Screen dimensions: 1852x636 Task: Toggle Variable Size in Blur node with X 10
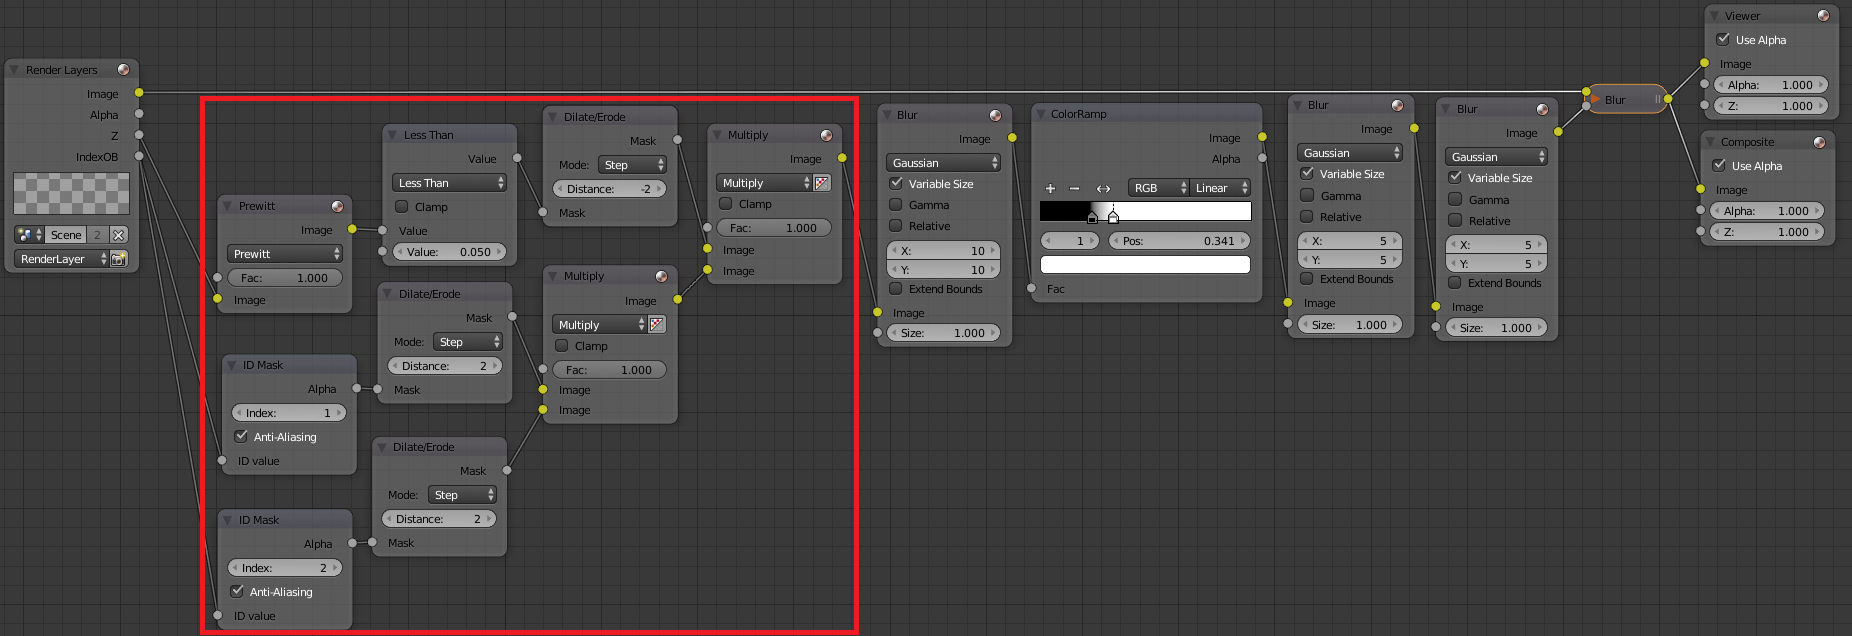pyautogui.click(x=896, y=183)
